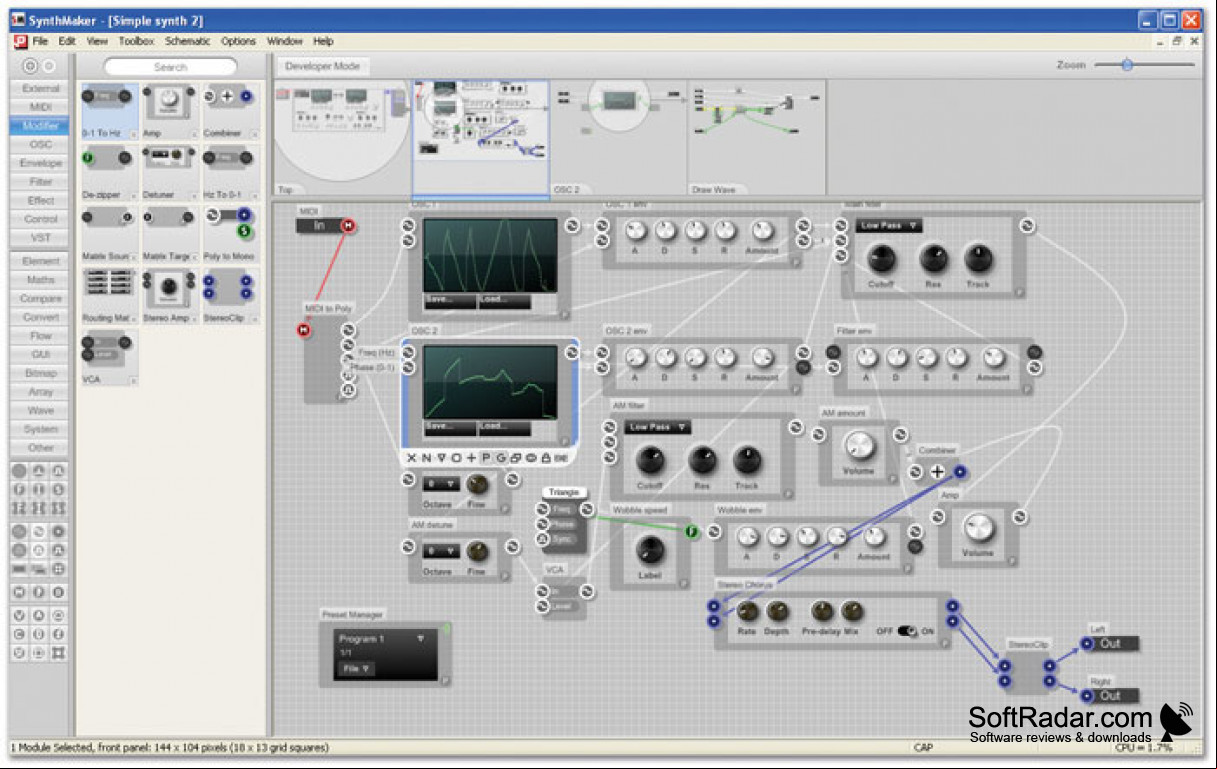Image resolution: width=1217 pixels, height=769 pixels.
Task: Open the Low Pass dropdown in AM filter
Action: [x=657, y=427]
